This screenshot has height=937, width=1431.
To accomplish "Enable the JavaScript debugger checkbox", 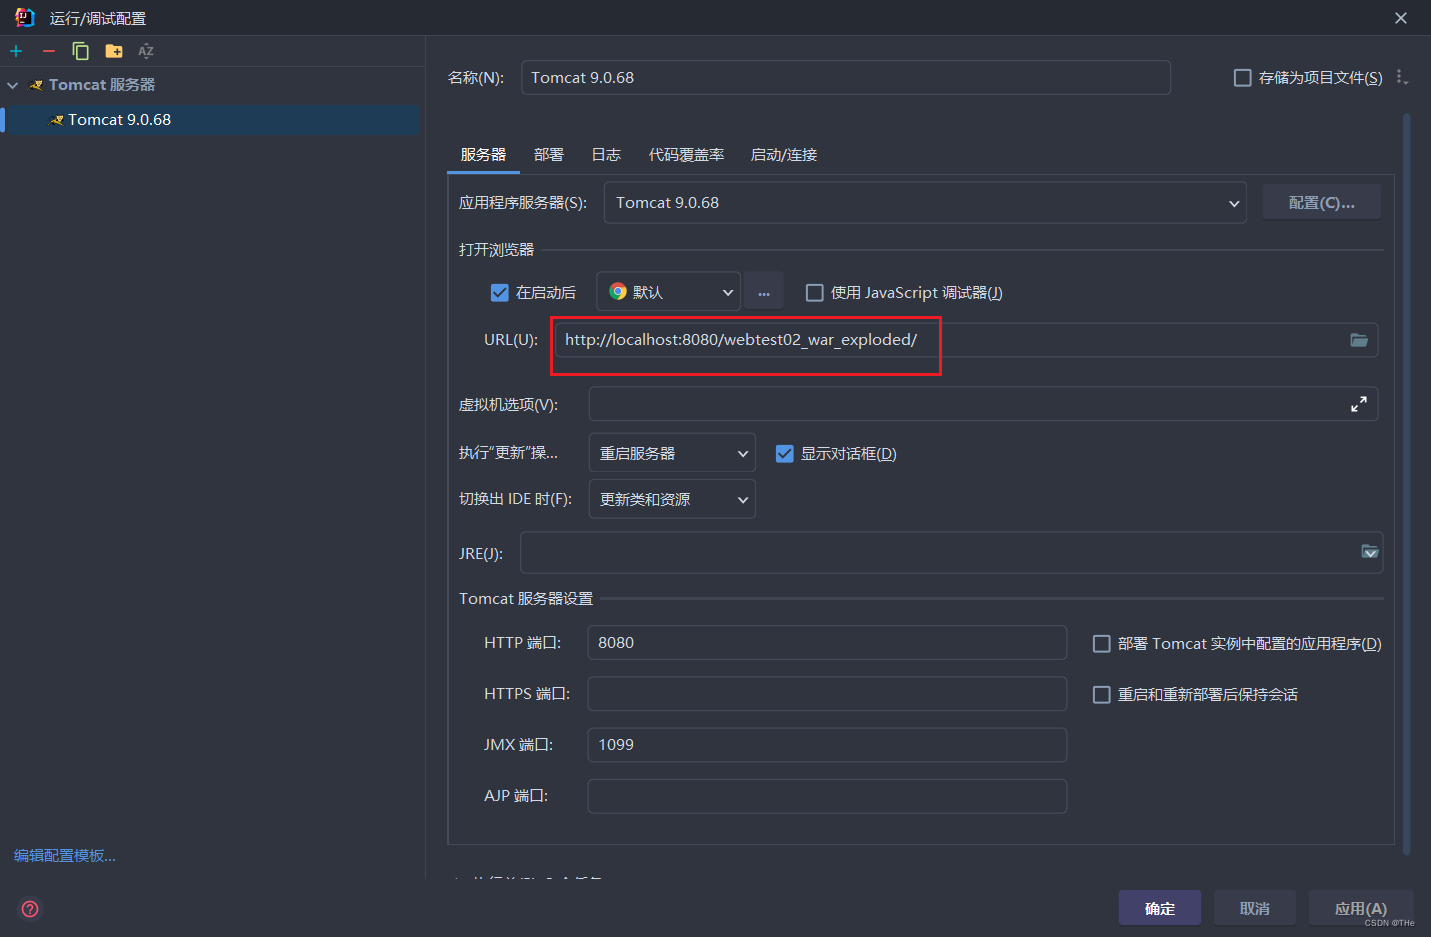I will click(x=815, y=293).
